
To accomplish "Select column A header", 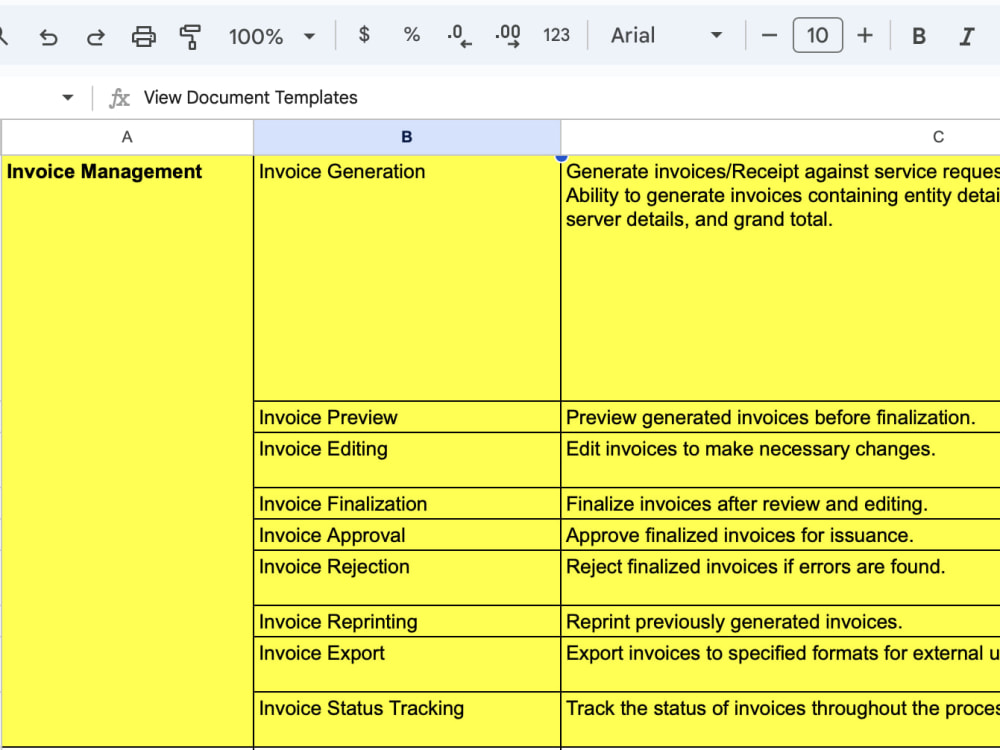I will [127, 137].
